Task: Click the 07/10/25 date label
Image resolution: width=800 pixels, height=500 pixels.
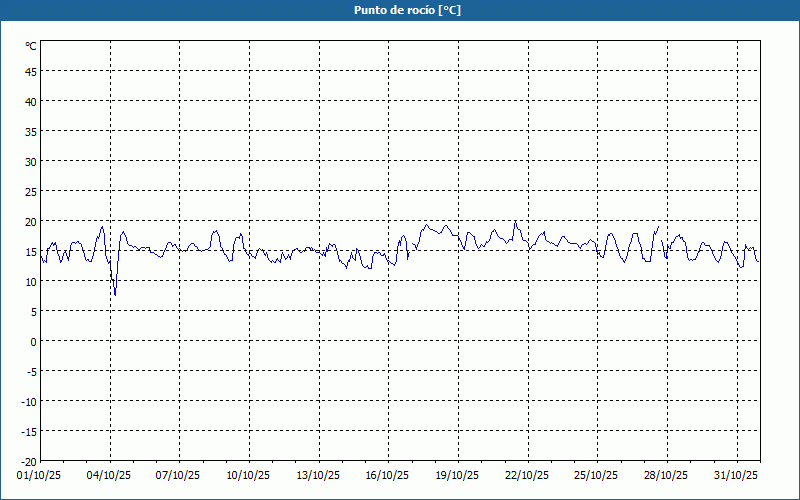Action: pos(179,475)
